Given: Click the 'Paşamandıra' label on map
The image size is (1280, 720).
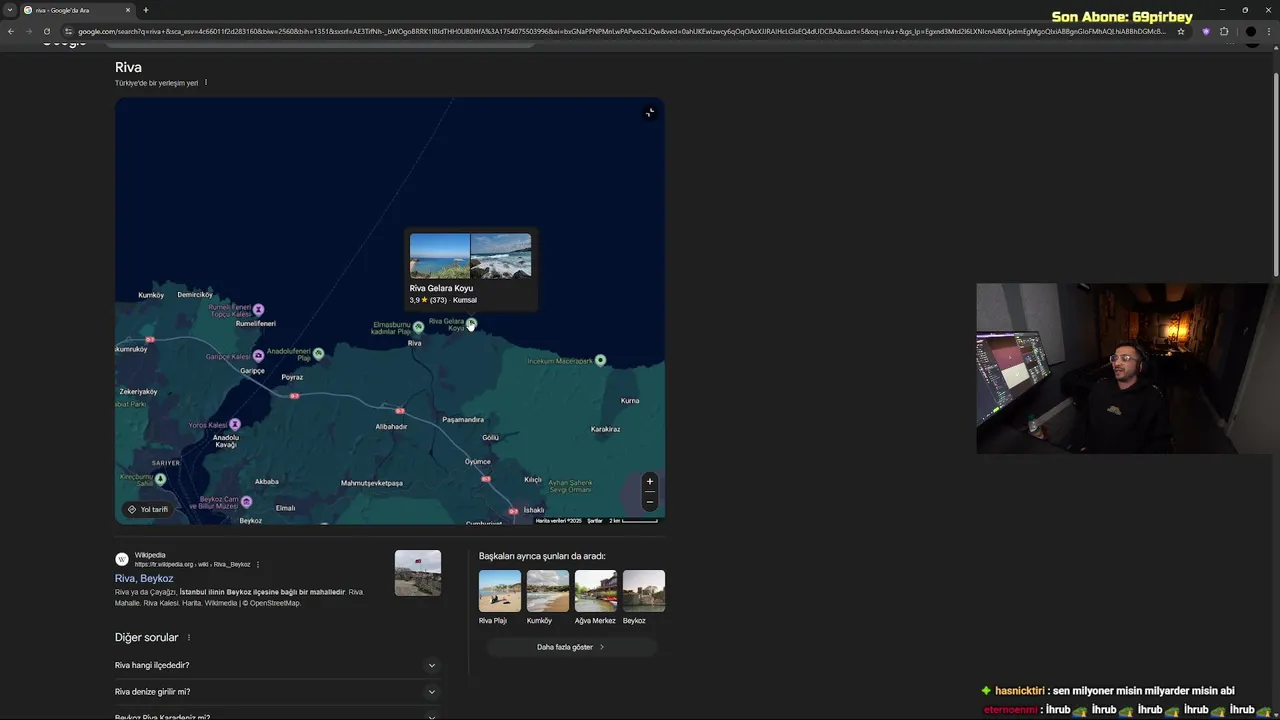Looking at the screenshot, I should tap(463, 419).
